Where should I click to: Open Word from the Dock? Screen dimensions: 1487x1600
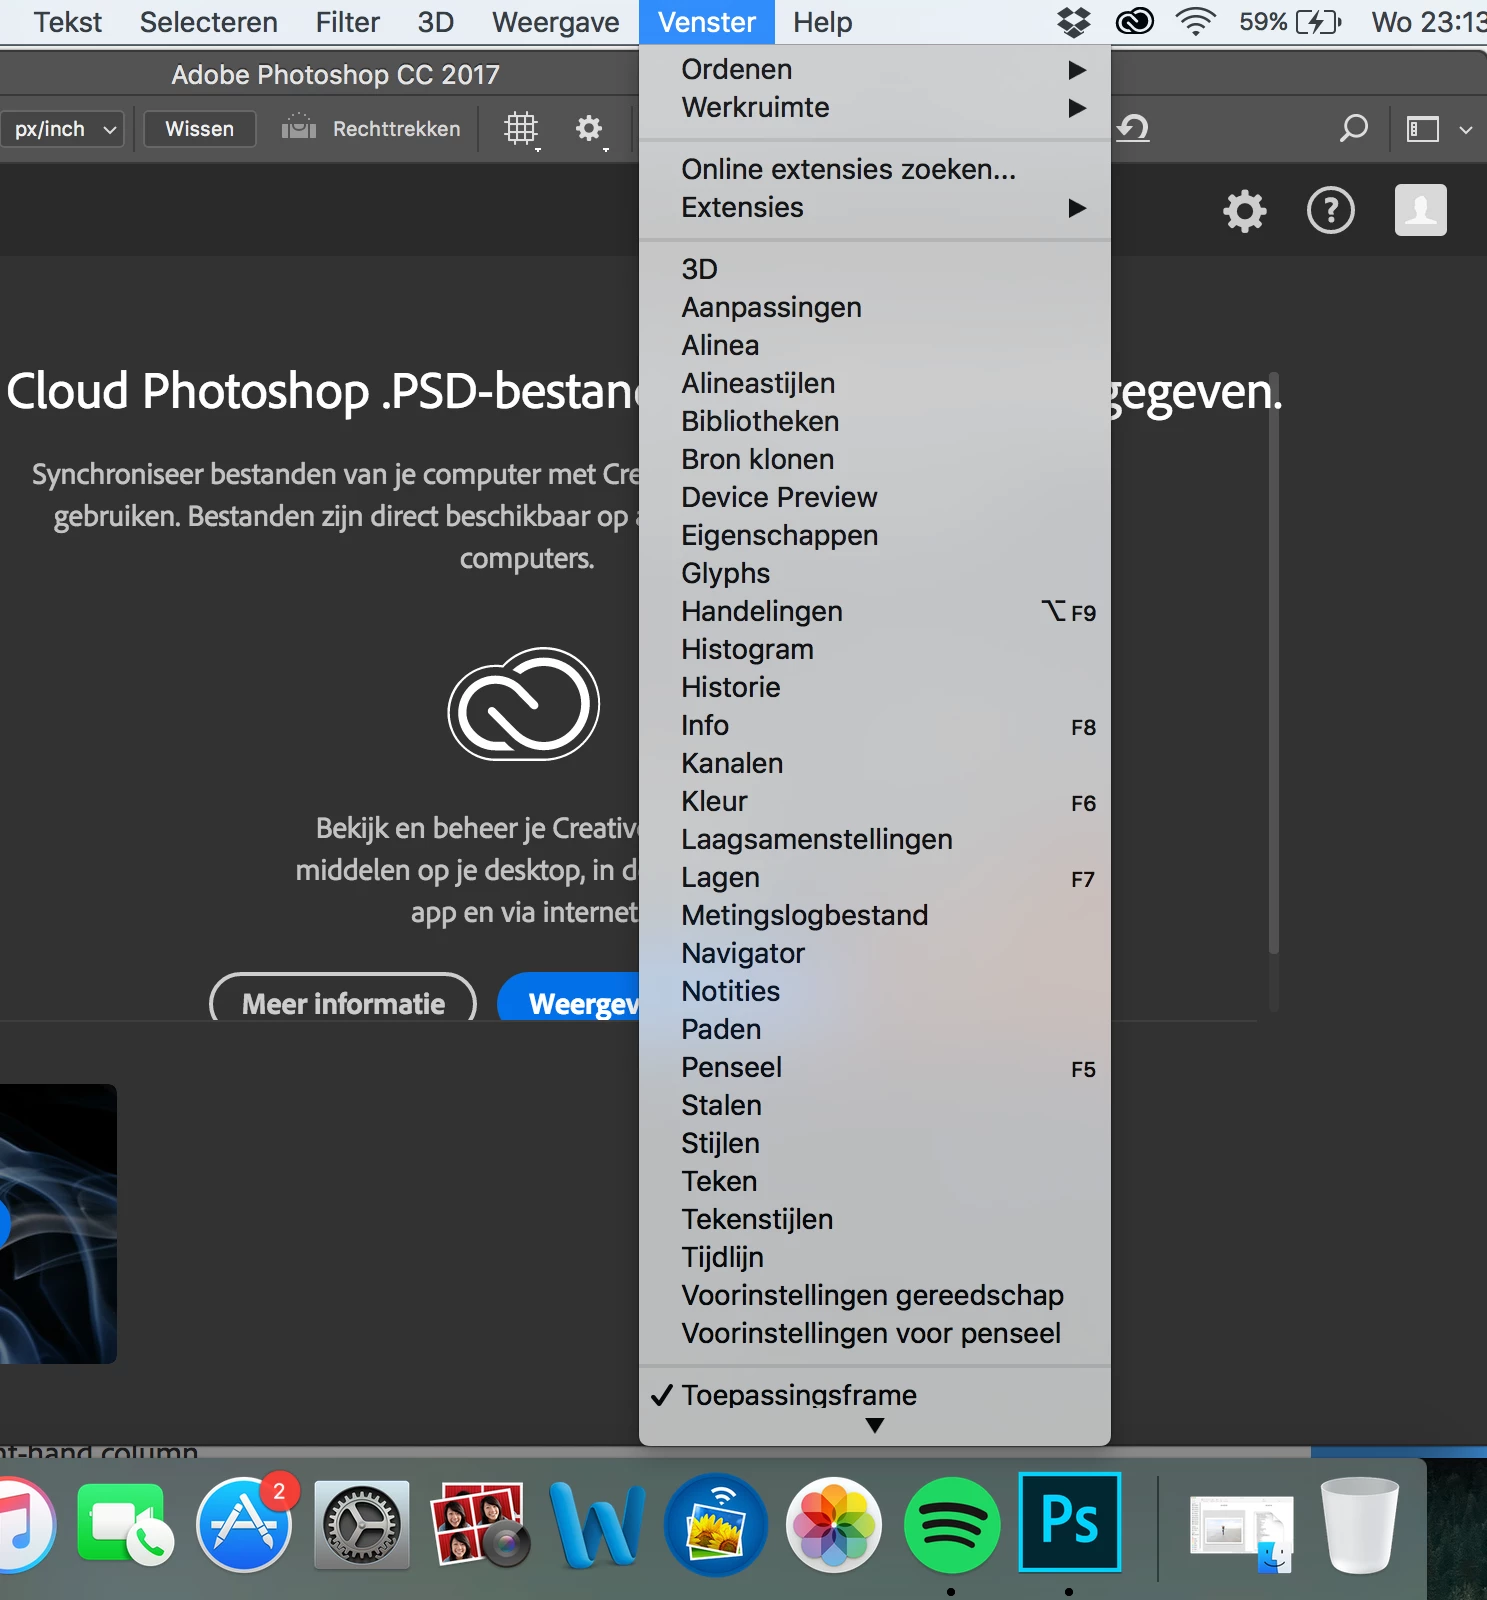598,1524
